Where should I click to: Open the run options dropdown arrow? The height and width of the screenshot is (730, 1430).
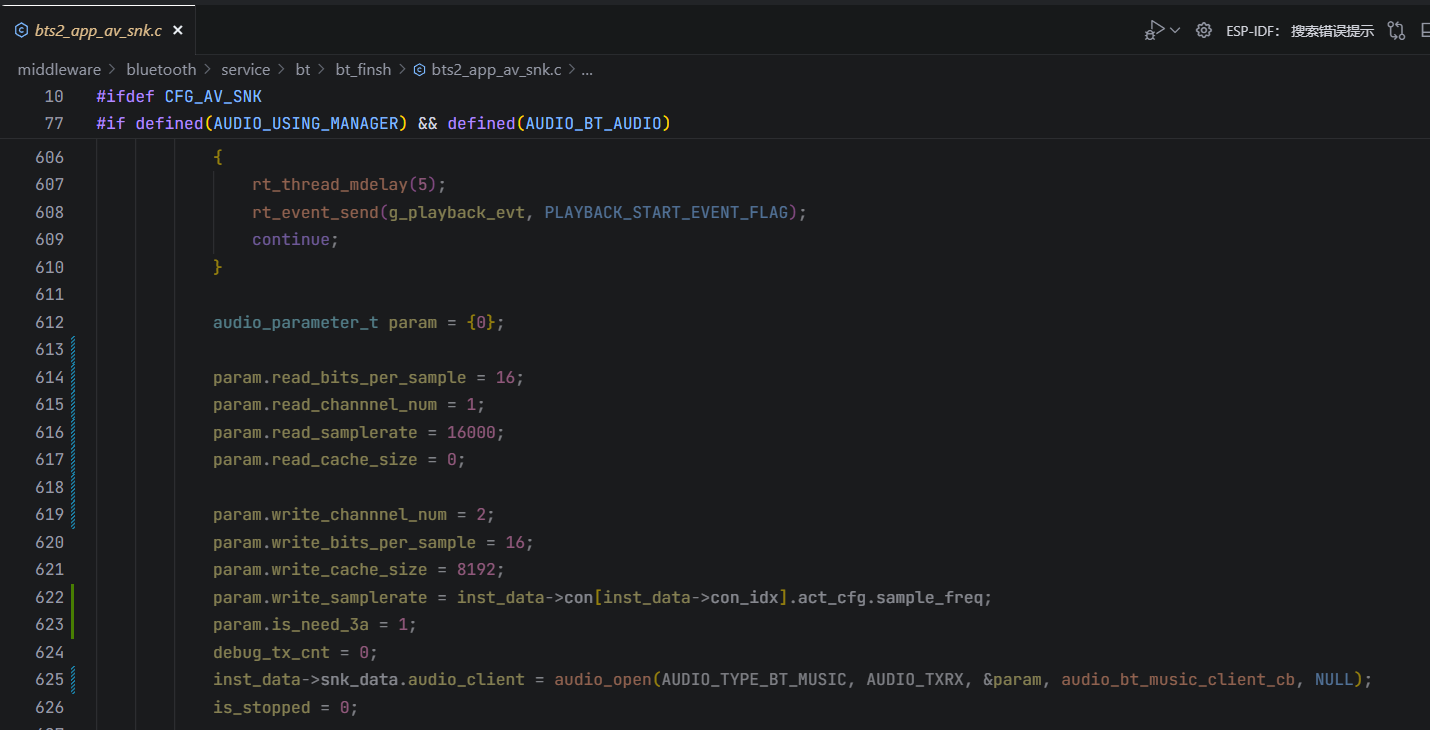tap(1175, 30)
